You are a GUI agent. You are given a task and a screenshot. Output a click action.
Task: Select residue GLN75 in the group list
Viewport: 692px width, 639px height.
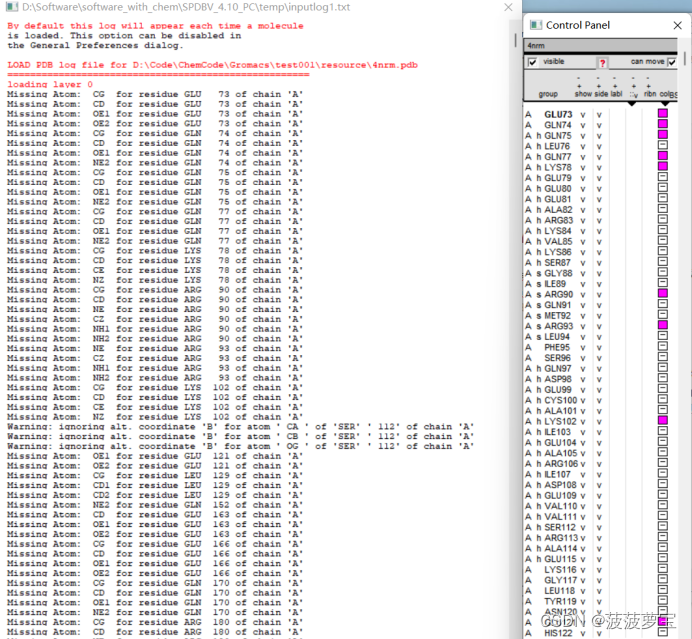(558, 136)
